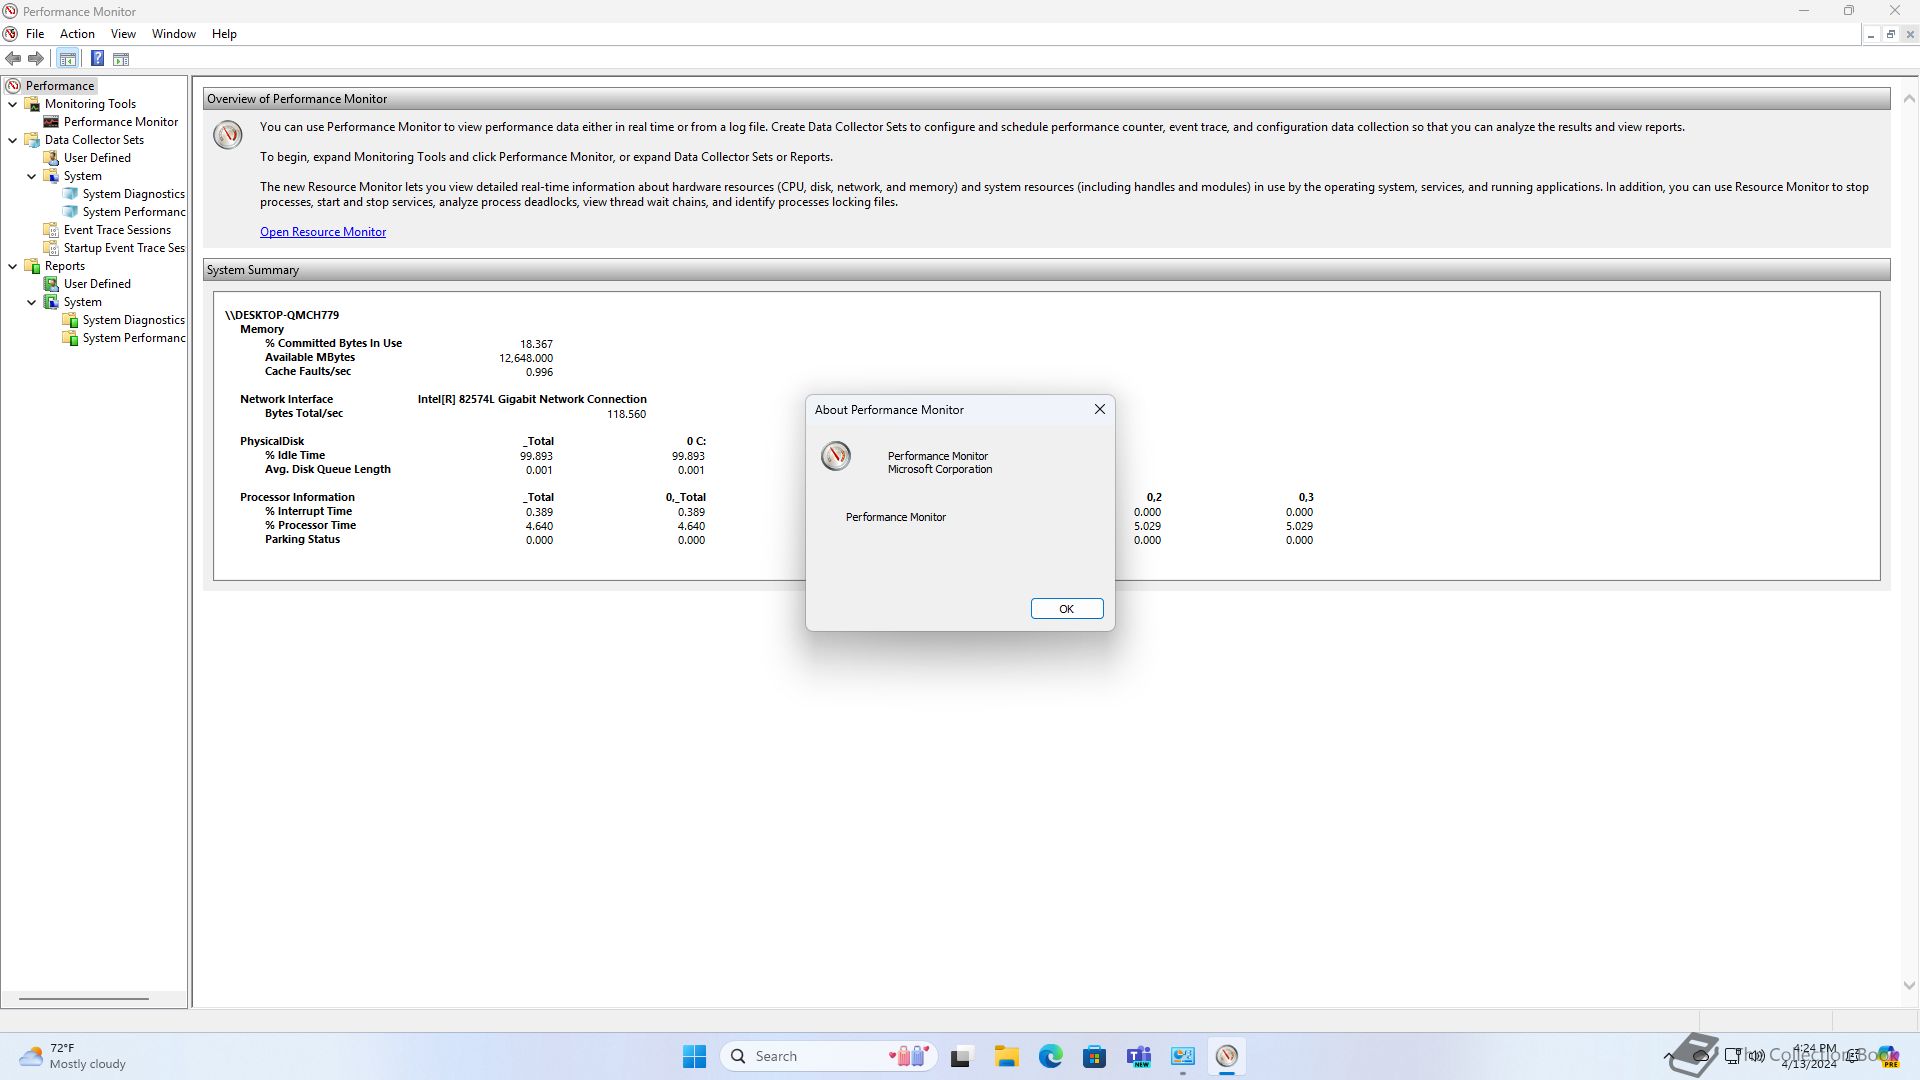The image size is (1920, 1080).
Task: Click the Overview of Performance Monitor header
Action: [x=1046, y=99]
